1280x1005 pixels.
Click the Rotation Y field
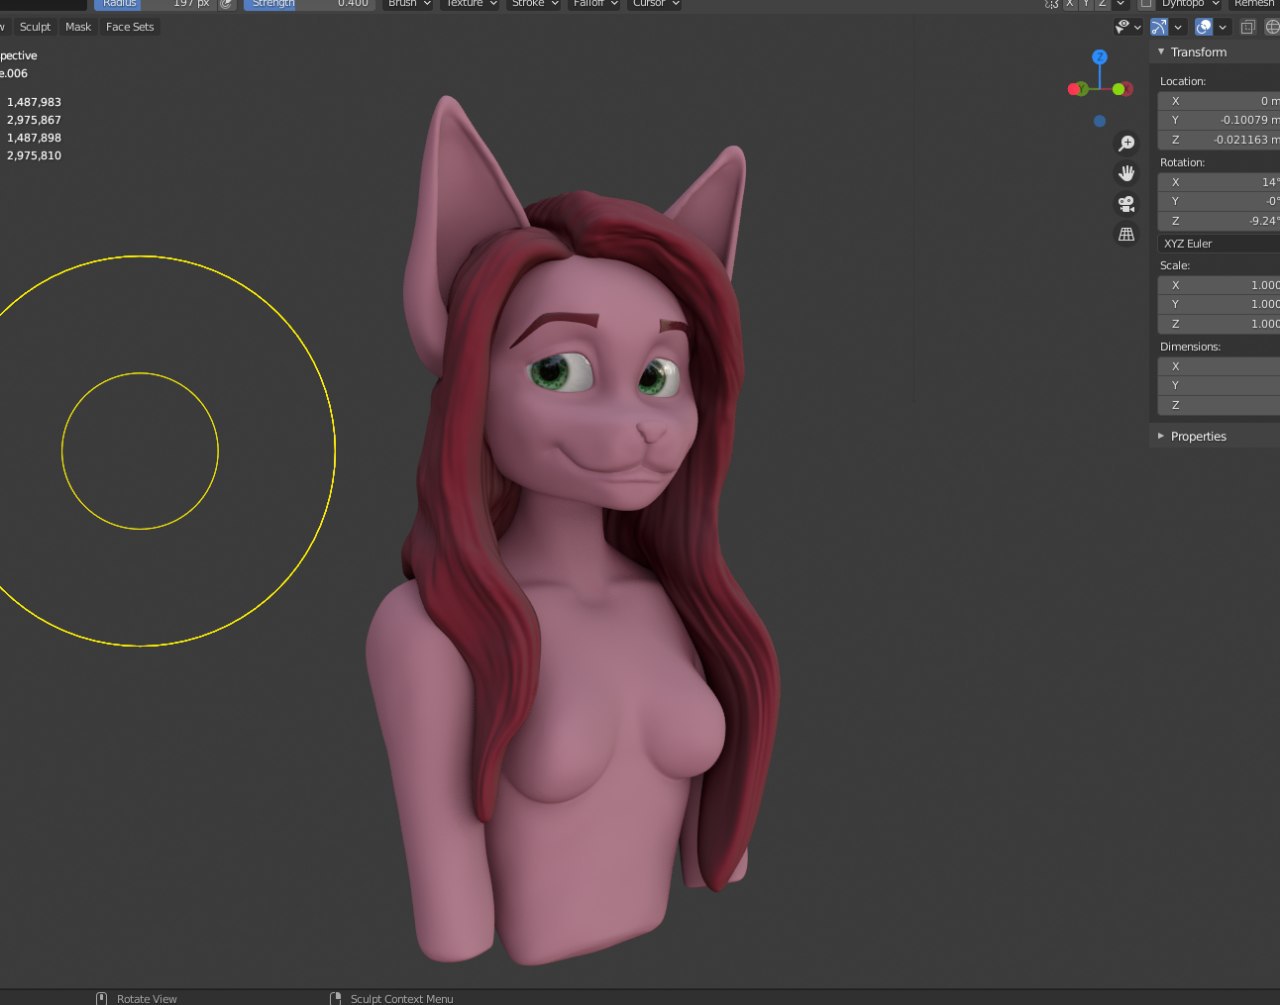coord(1219,201)
